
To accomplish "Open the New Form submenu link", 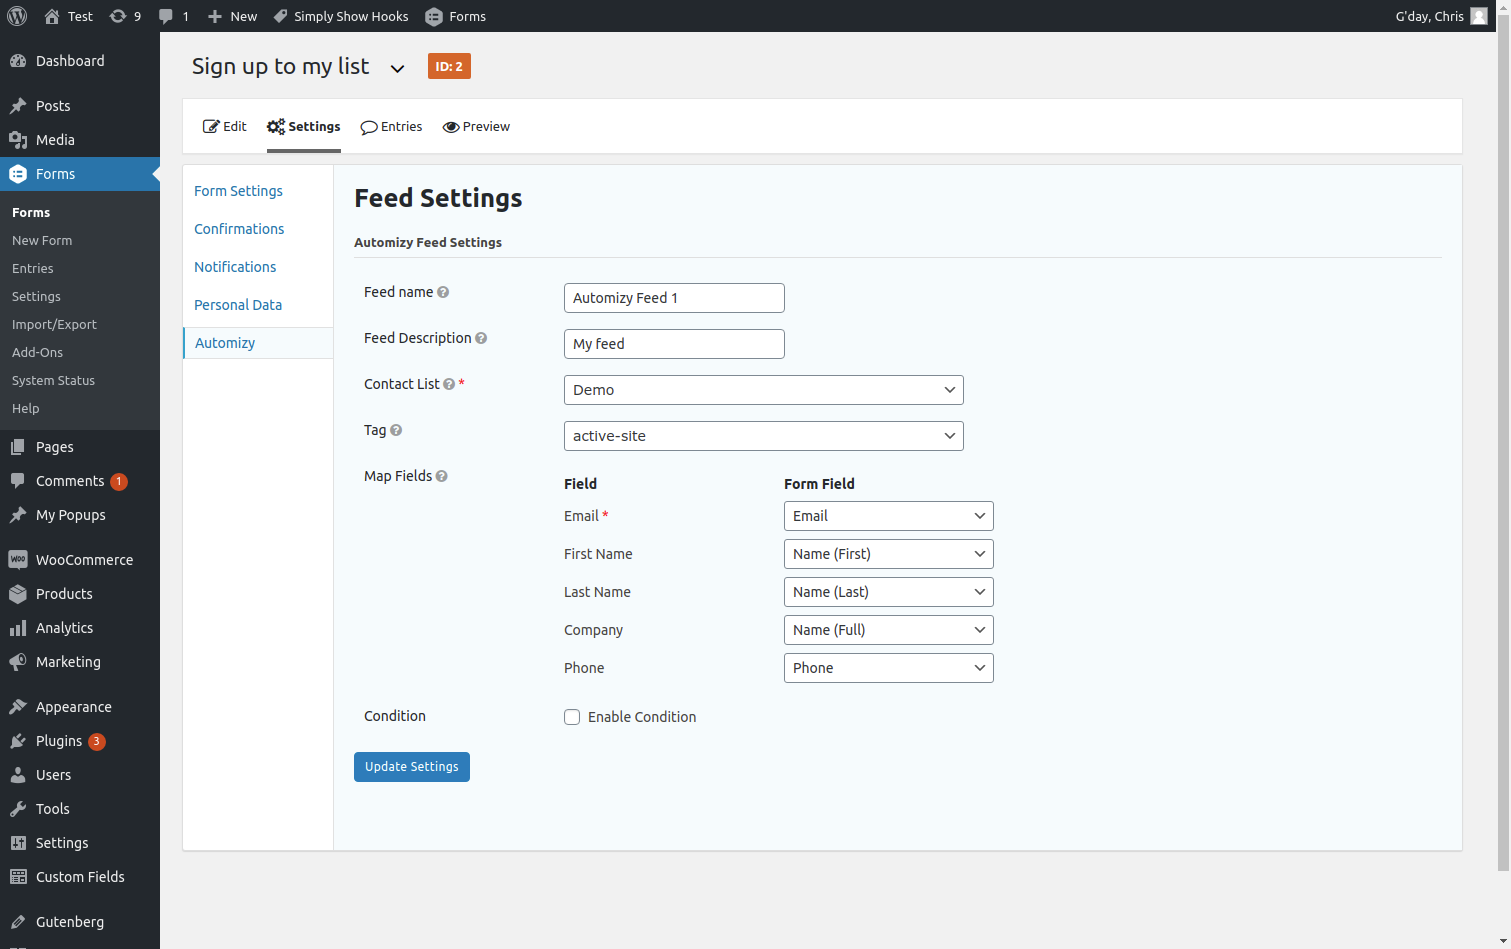I will click(x=42, y=241).
